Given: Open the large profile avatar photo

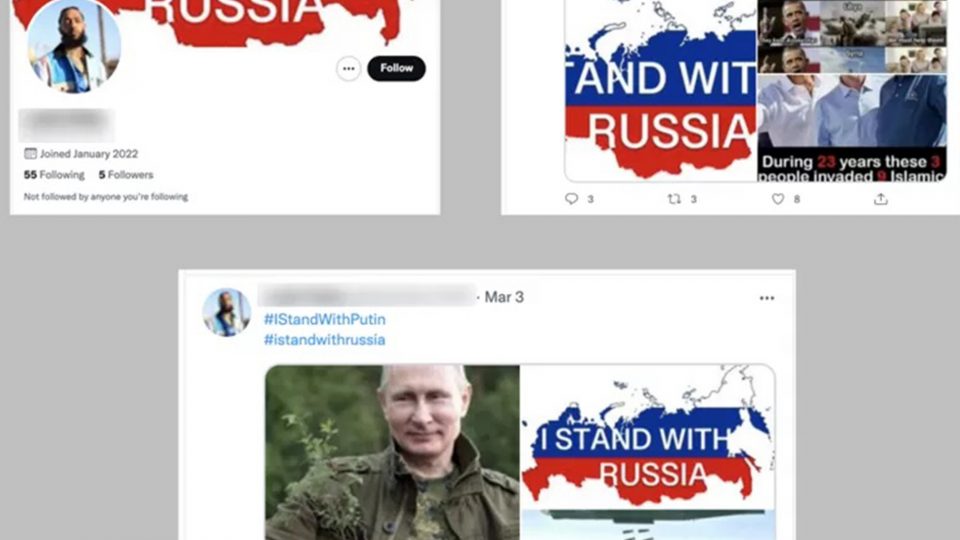Looking at the screenshot, I should pyautogui.click(x=73, y=46).
